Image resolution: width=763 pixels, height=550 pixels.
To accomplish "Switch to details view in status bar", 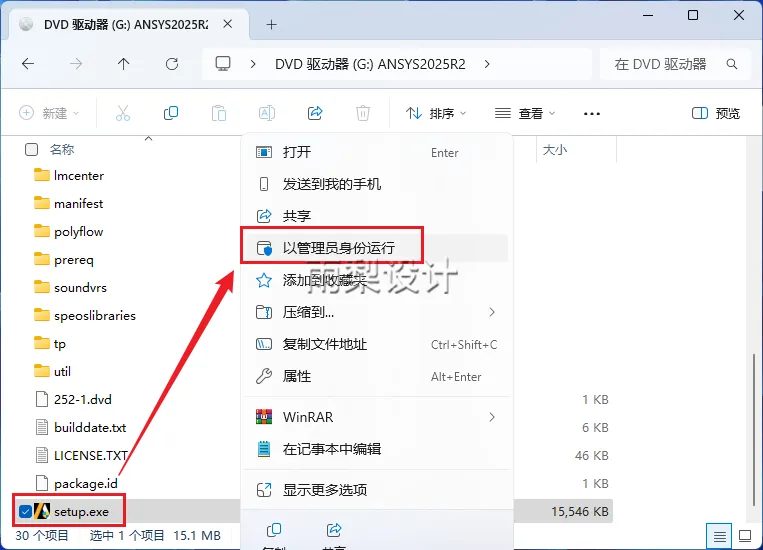I will [x=720, y=536].
